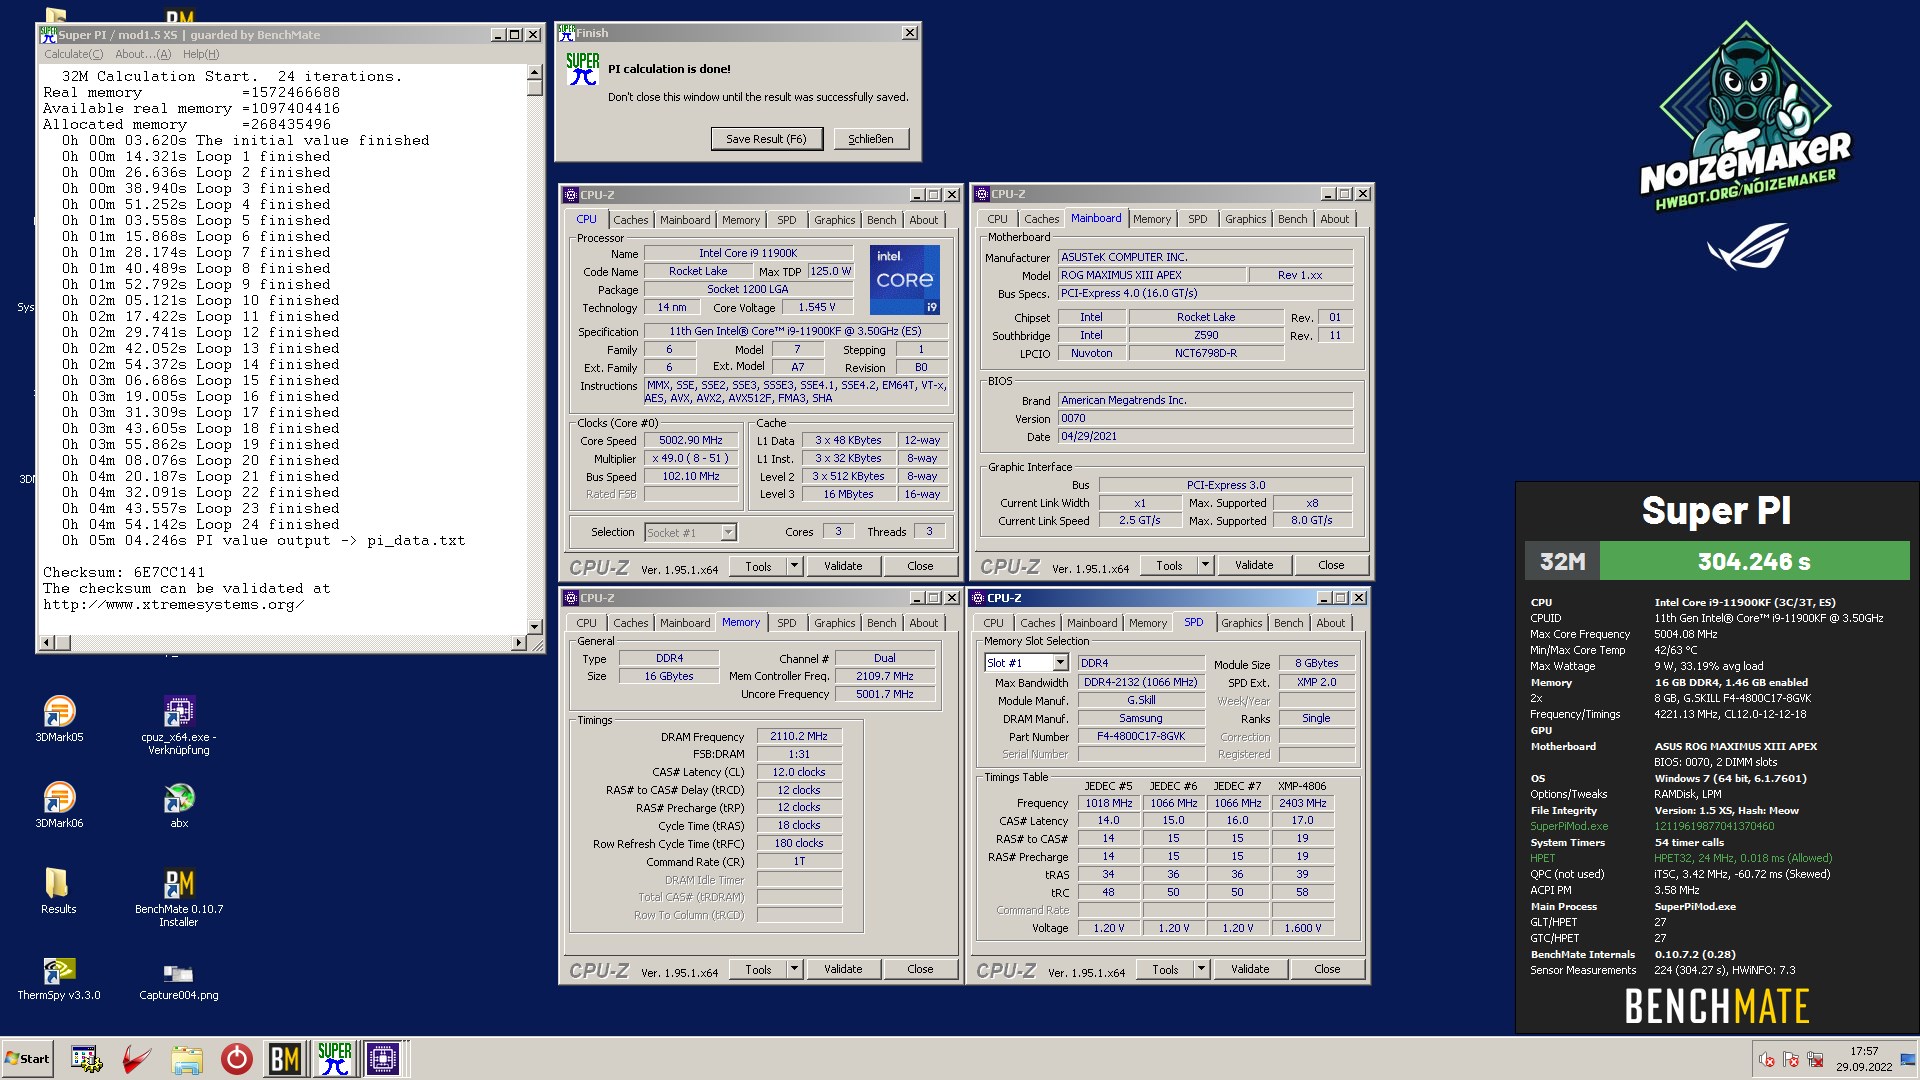Click the SuperPiMod.exe green hash entry
Viewport: 1920px width, 1080px height.
pos(1569,826)
